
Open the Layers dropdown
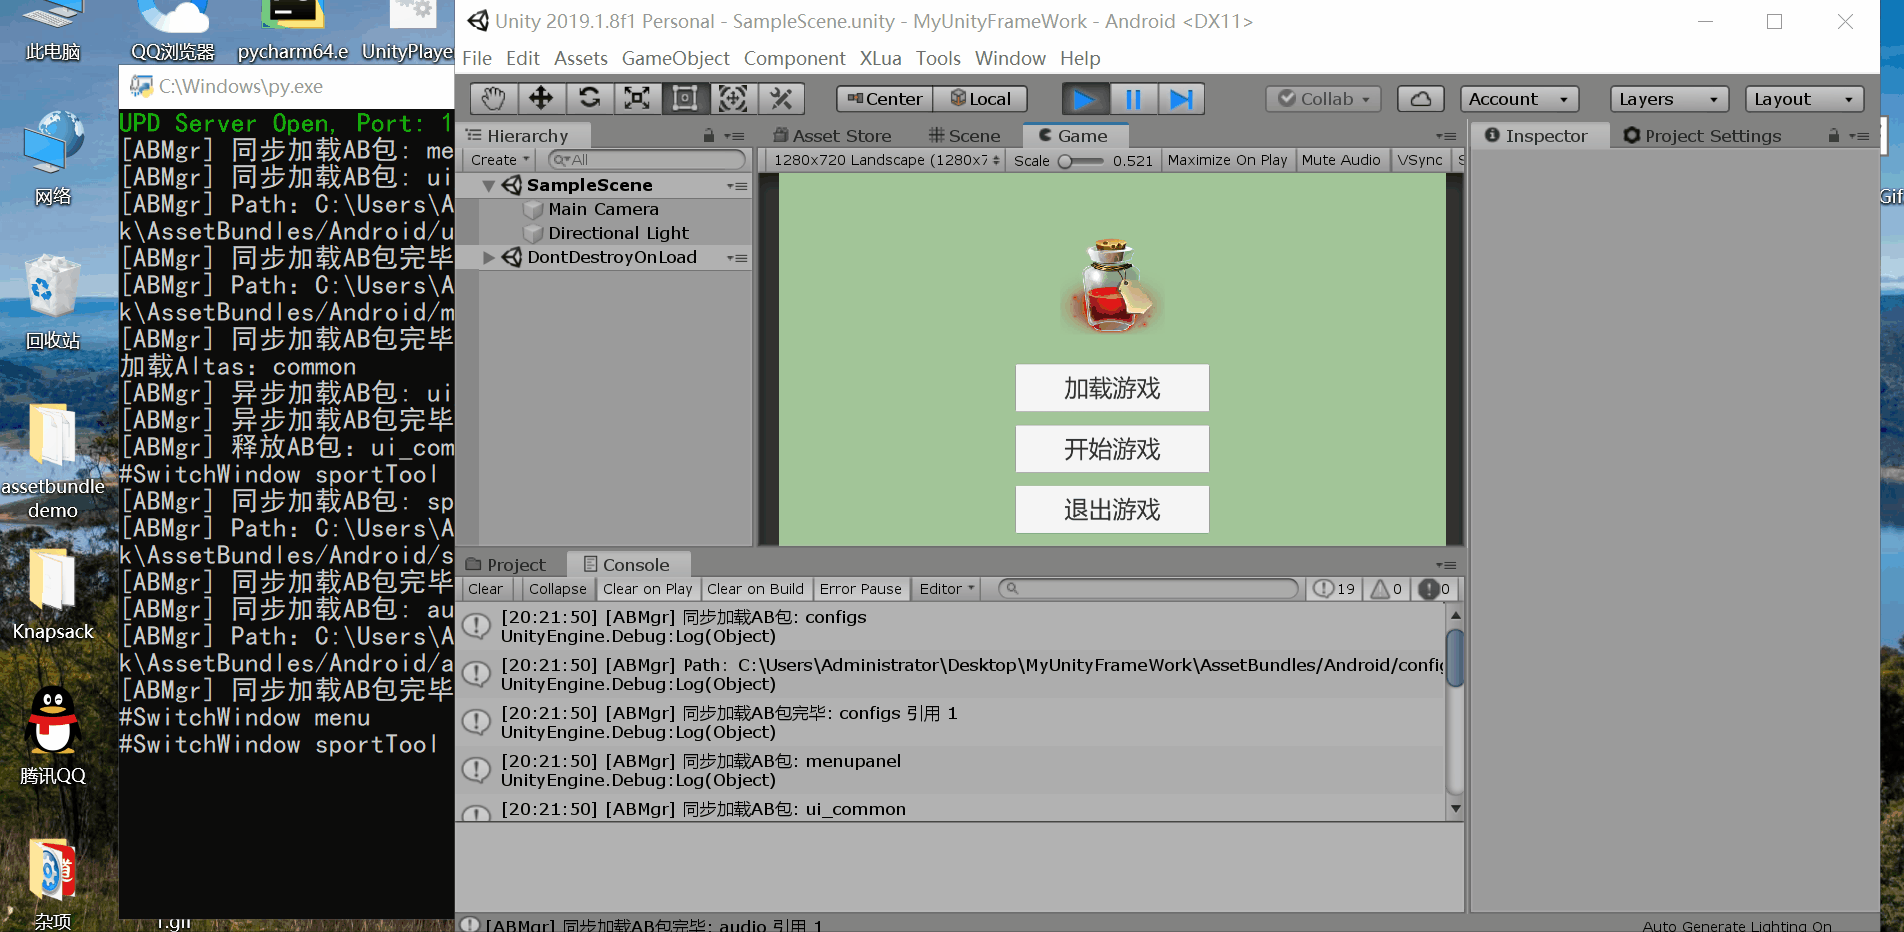tap(1669, 99)
